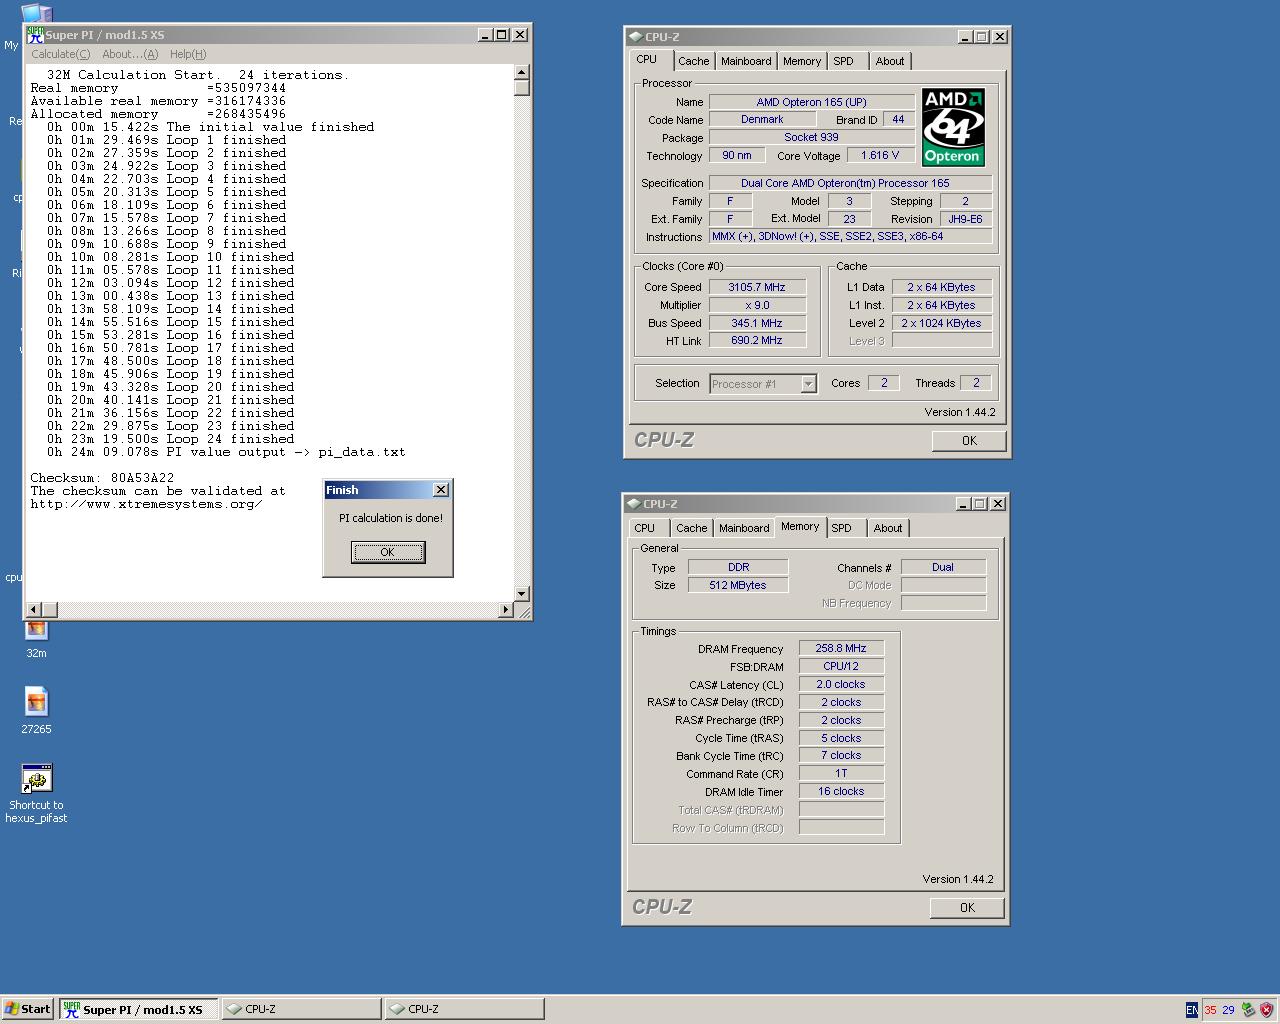The image size is (1280, 1024).
Task: Click the Multiplier value x 9.0
Action: pyautogui.click(x=757, y=305)
